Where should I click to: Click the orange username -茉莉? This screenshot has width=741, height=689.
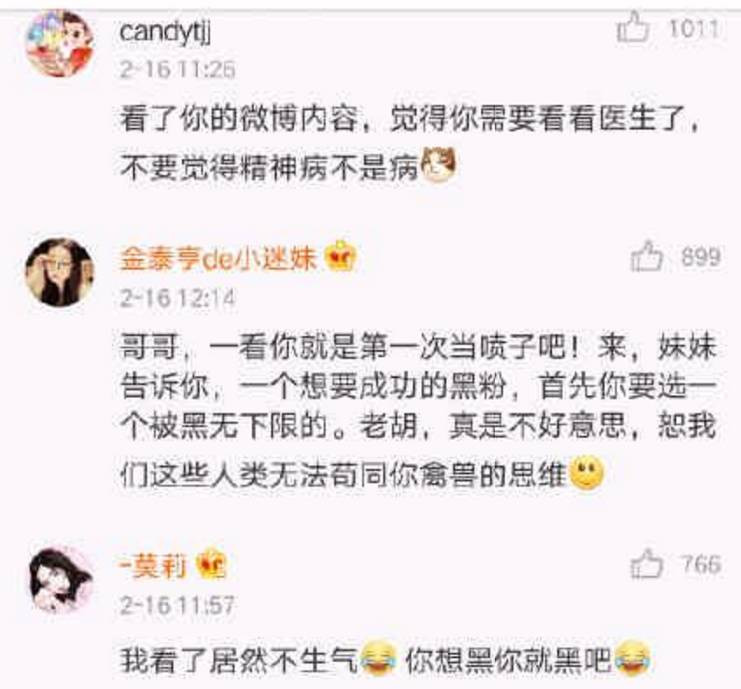(155, 565)
